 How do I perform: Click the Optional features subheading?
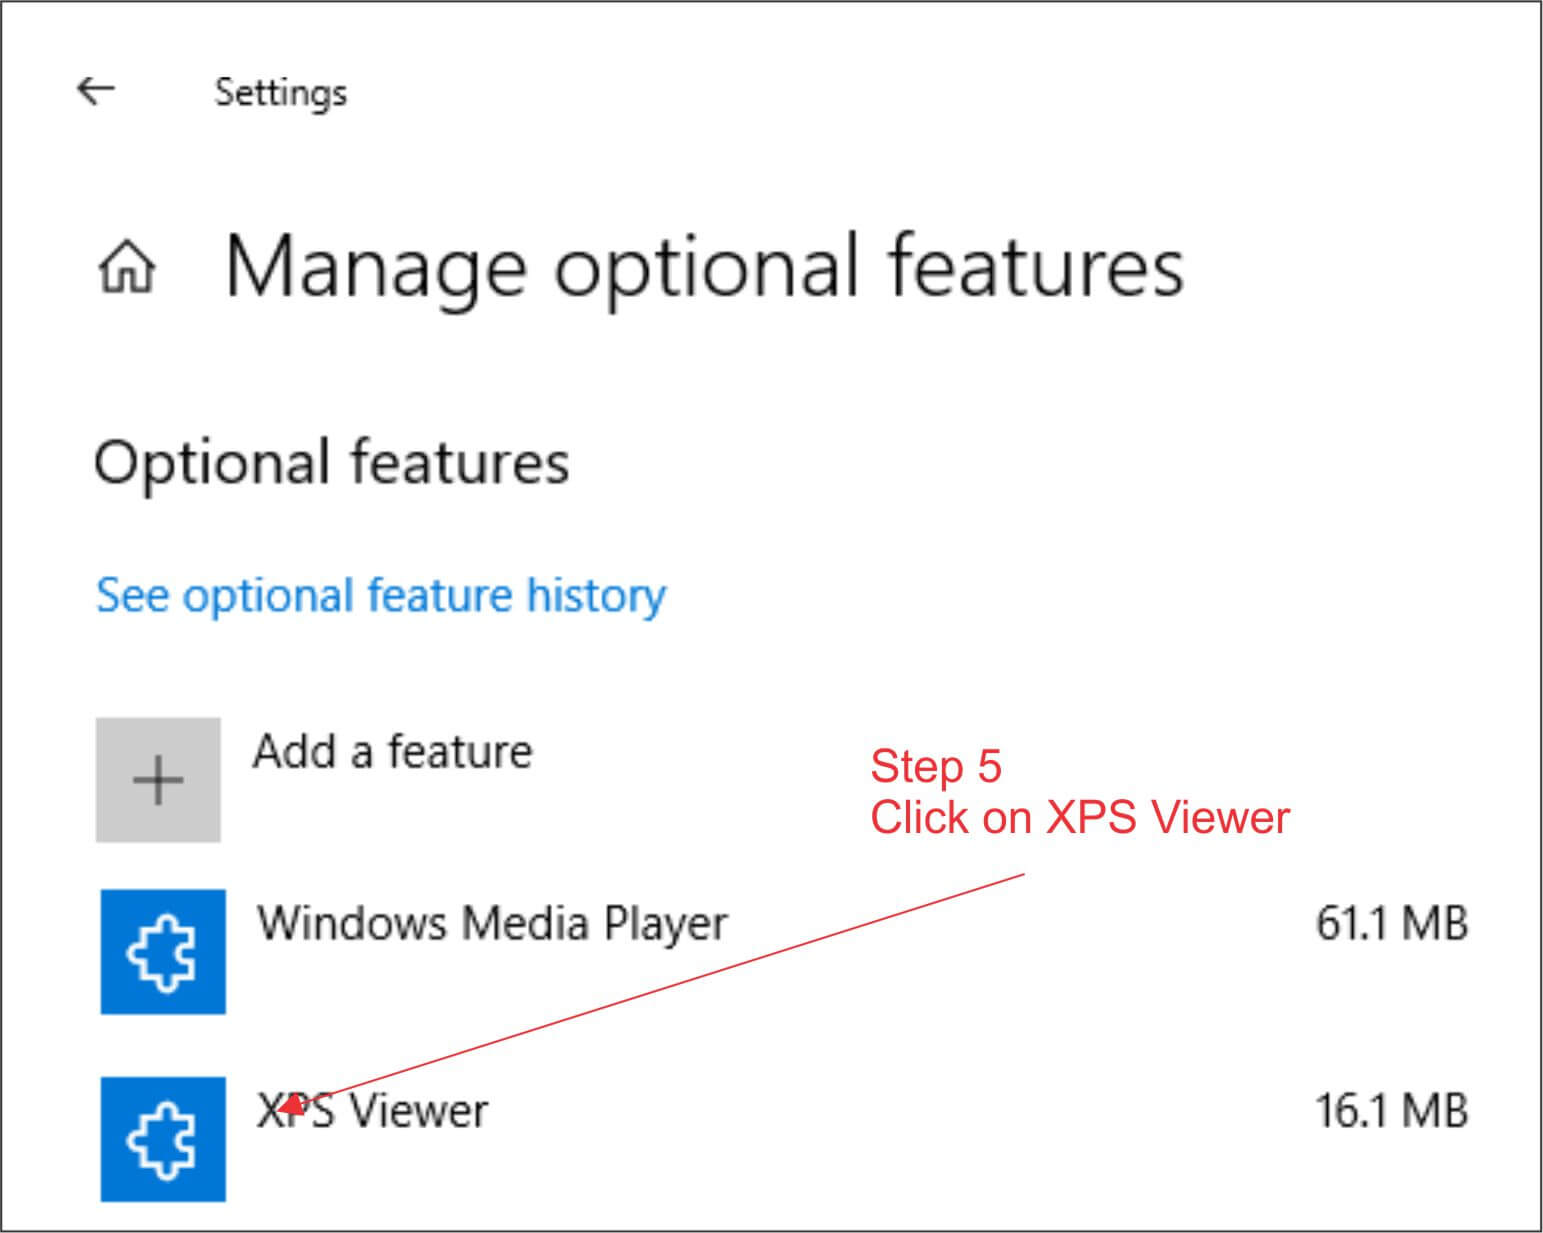(x=332, y=463)
